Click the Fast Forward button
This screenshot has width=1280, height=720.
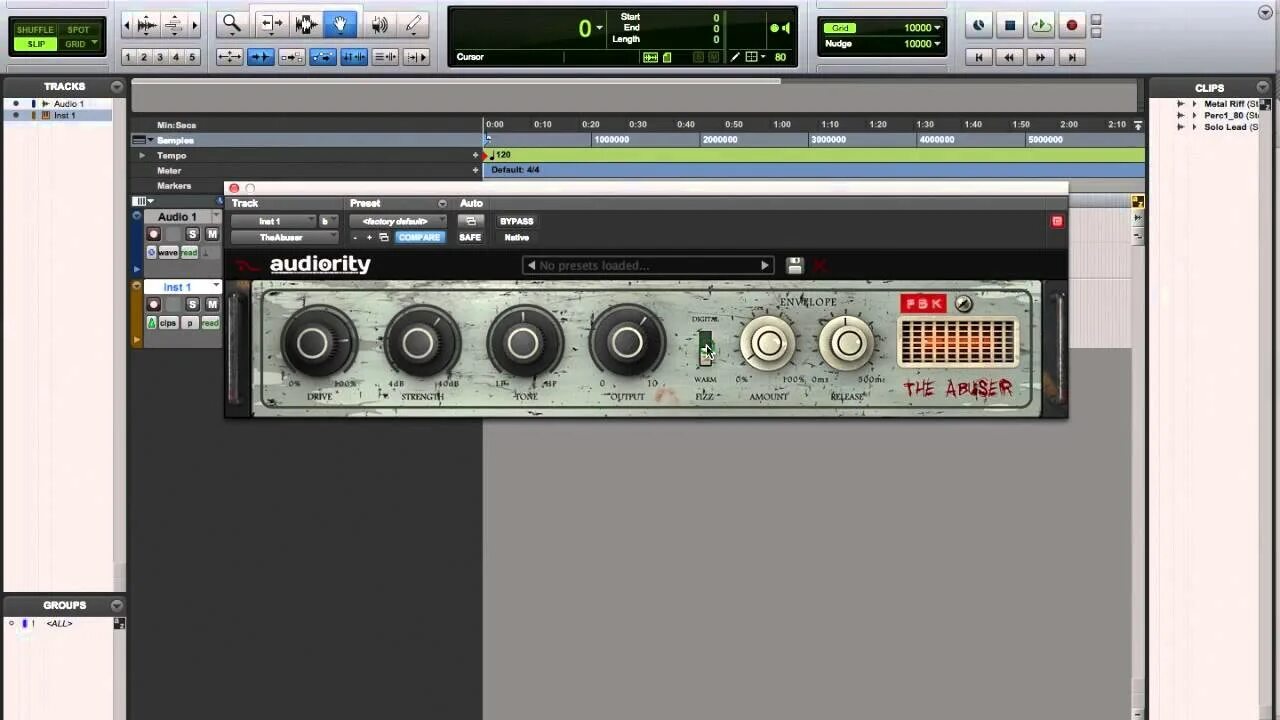pos(1041,58)
